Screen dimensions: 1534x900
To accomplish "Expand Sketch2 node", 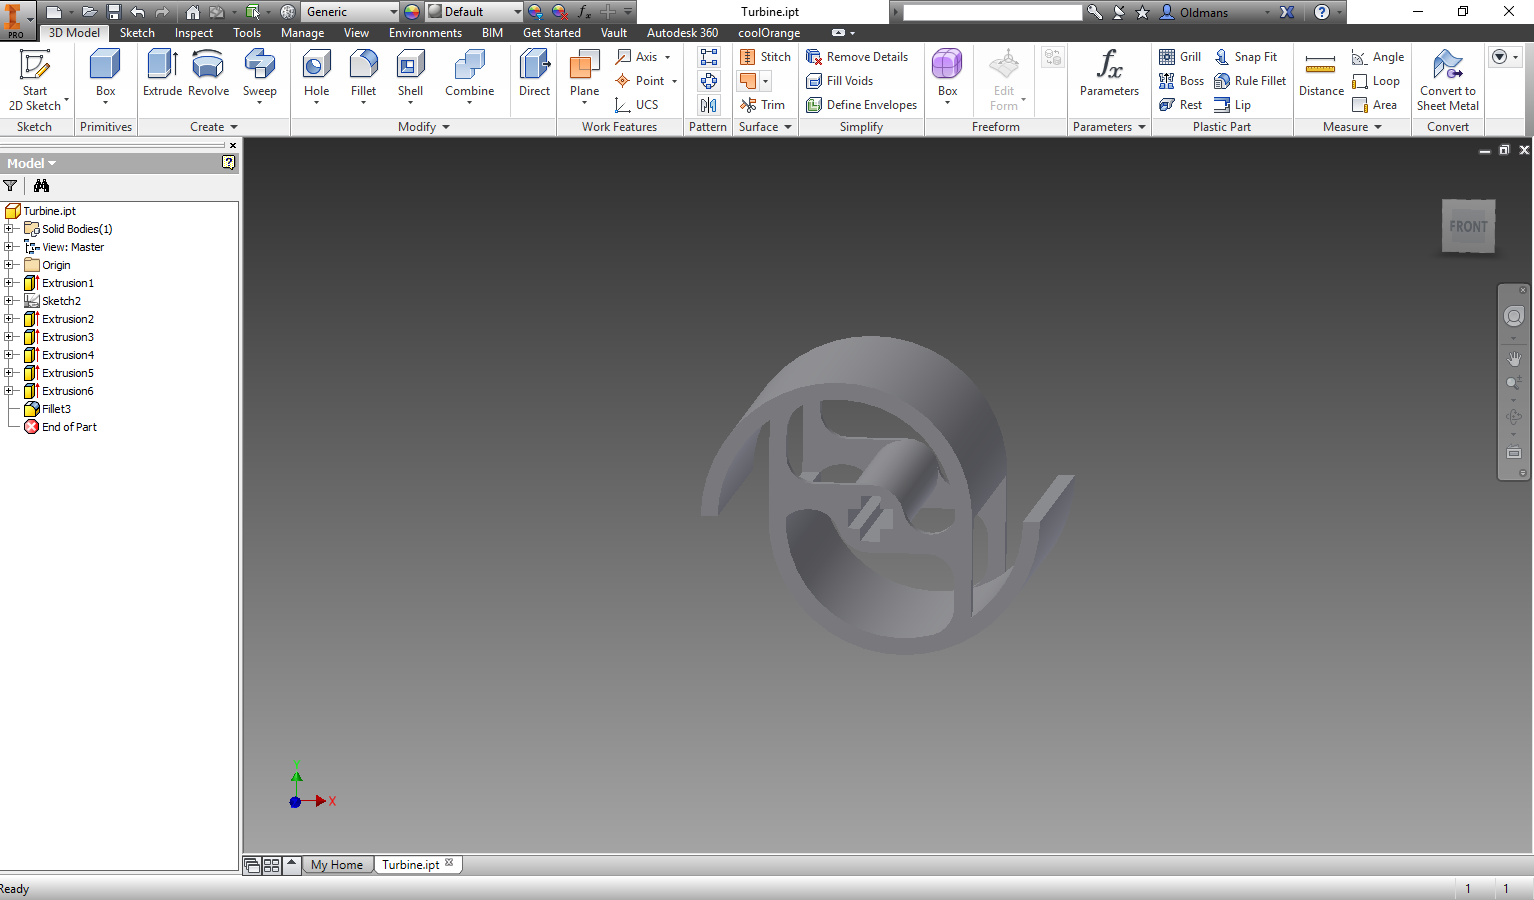I will (9, 301).
